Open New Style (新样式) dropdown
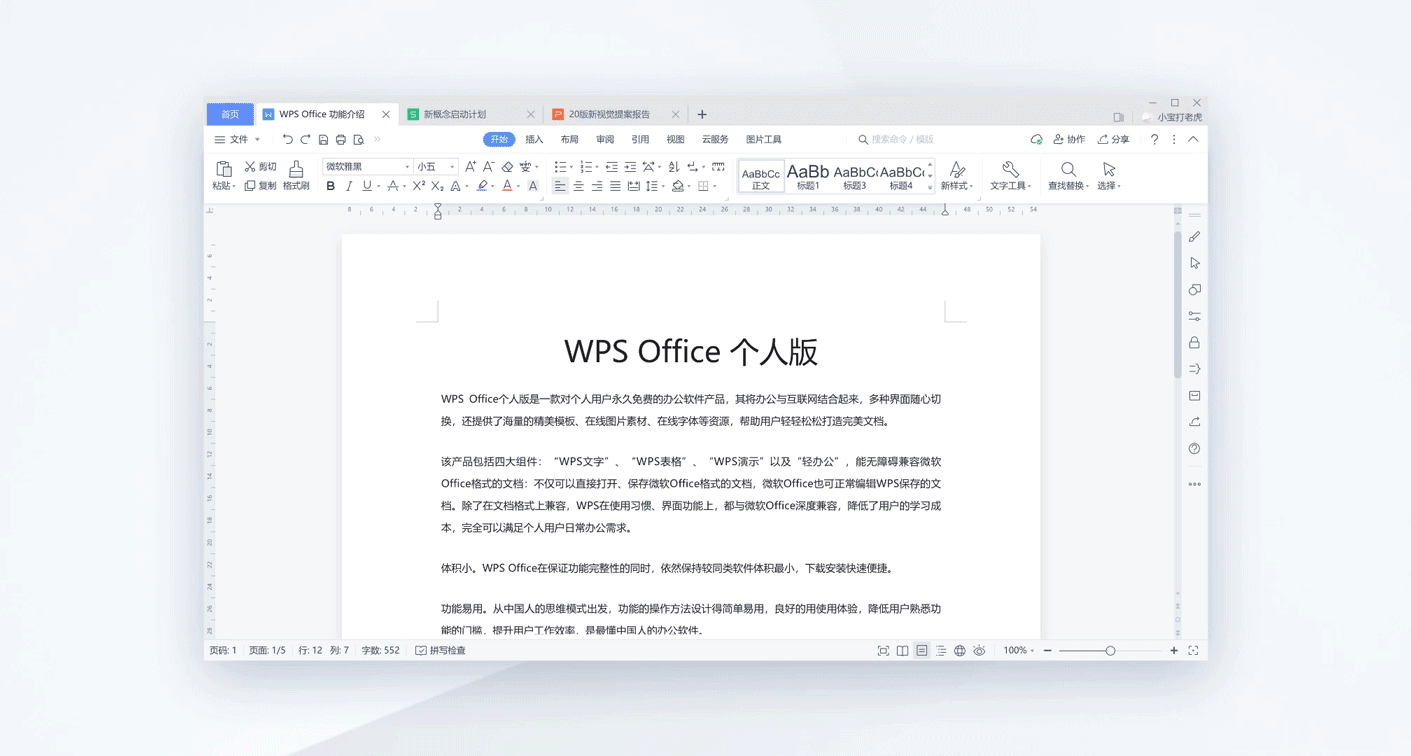This screenshot has height=756, width=1411. pos(957,175)
